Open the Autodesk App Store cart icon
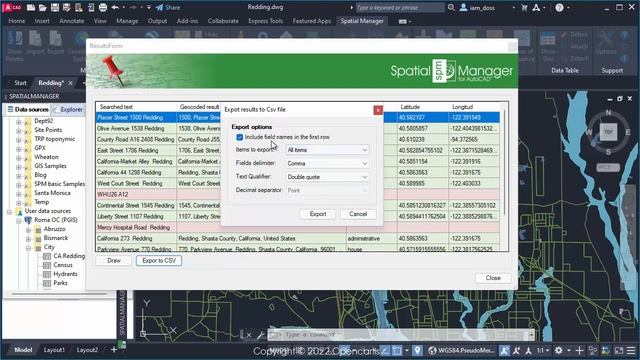This screenshot has width=640, height=360. click(524, 7)
